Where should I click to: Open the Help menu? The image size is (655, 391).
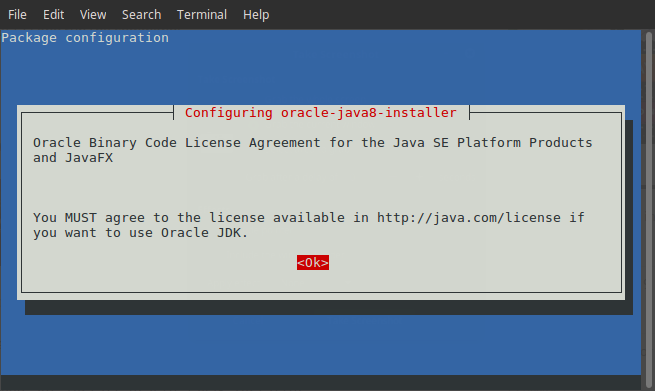pos(256,15)
